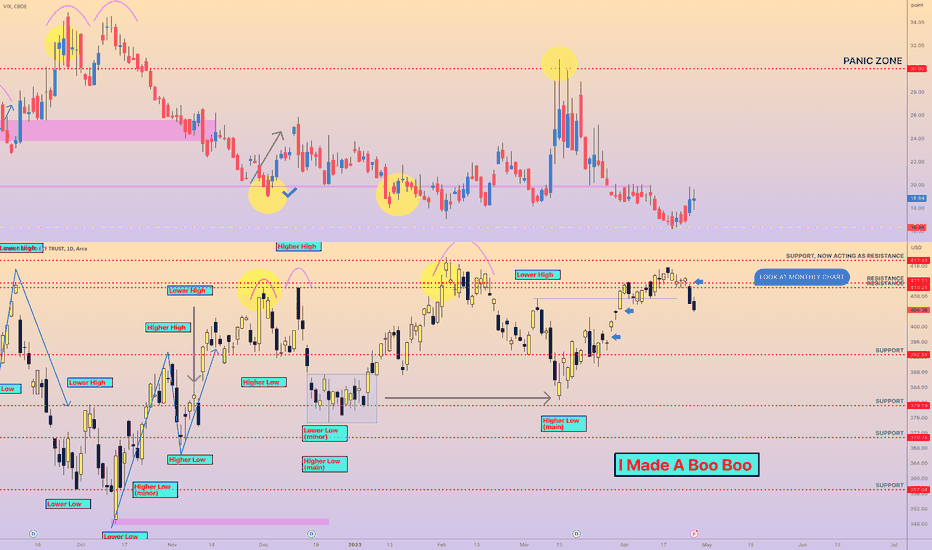Select the PANIC ZONE text label
The width and height of the screenshot is (932, 550).
coord(873,61)
